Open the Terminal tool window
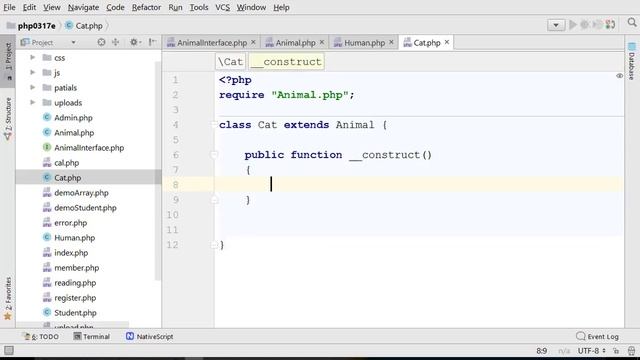Viewport: 640px width, 360px height. [x=92, y=337]
